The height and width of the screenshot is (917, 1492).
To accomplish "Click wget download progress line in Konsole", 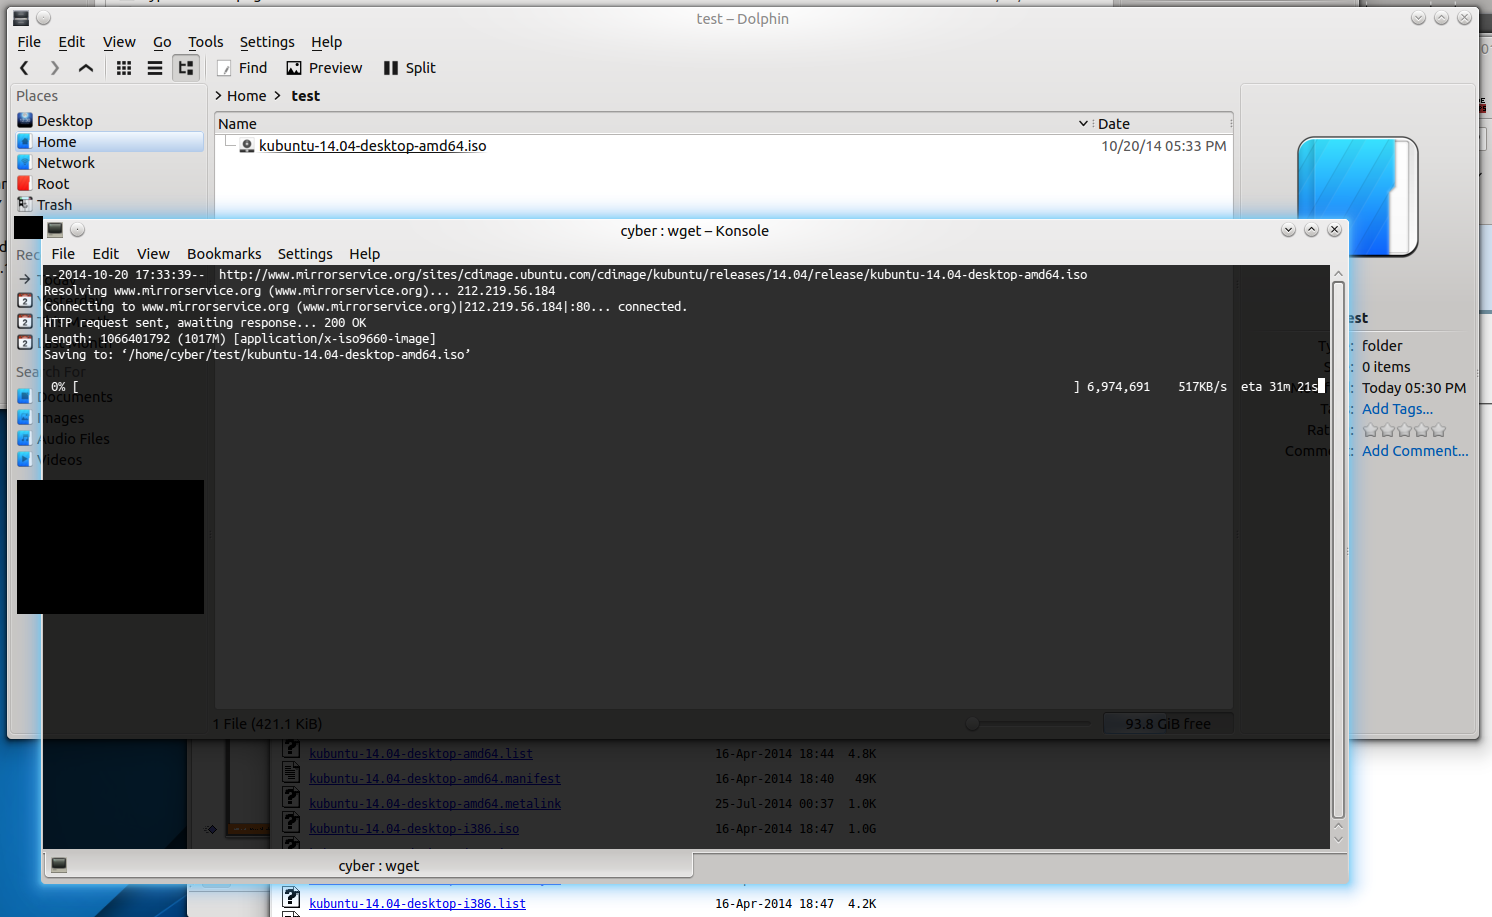I will (x=686, y=387).
